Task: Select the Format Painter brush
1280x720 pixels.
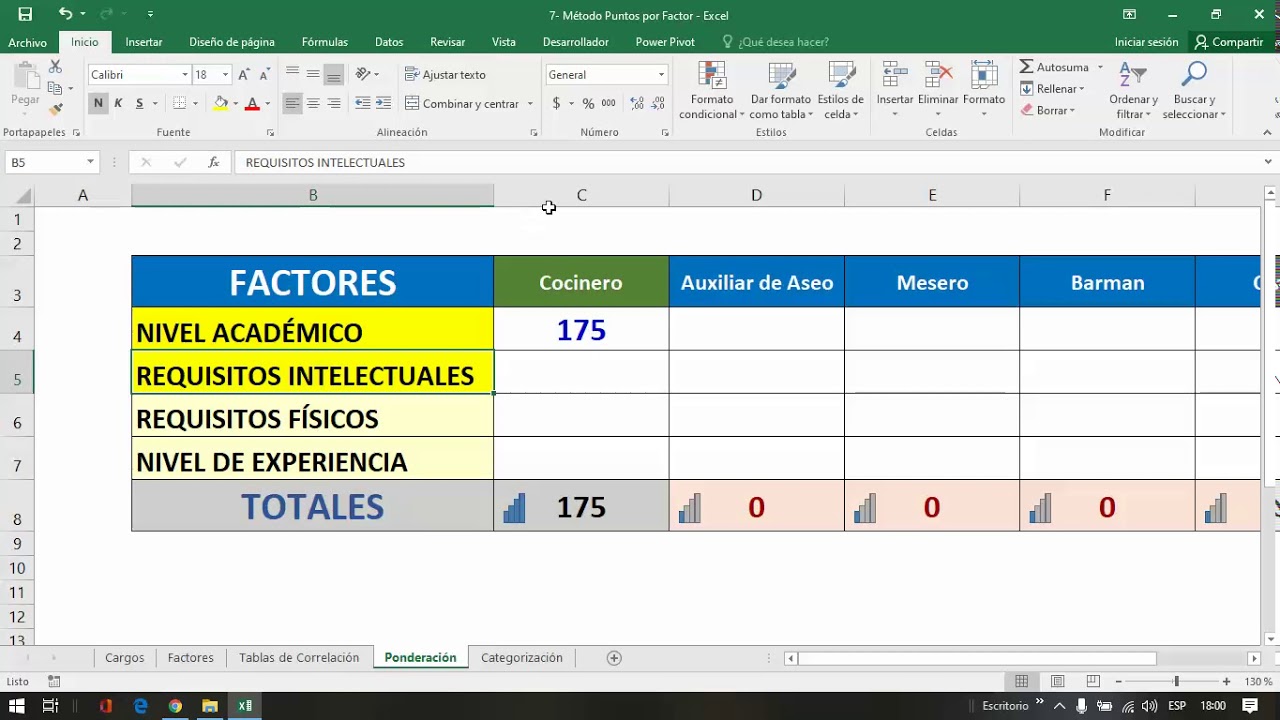Action: point(55,109)
